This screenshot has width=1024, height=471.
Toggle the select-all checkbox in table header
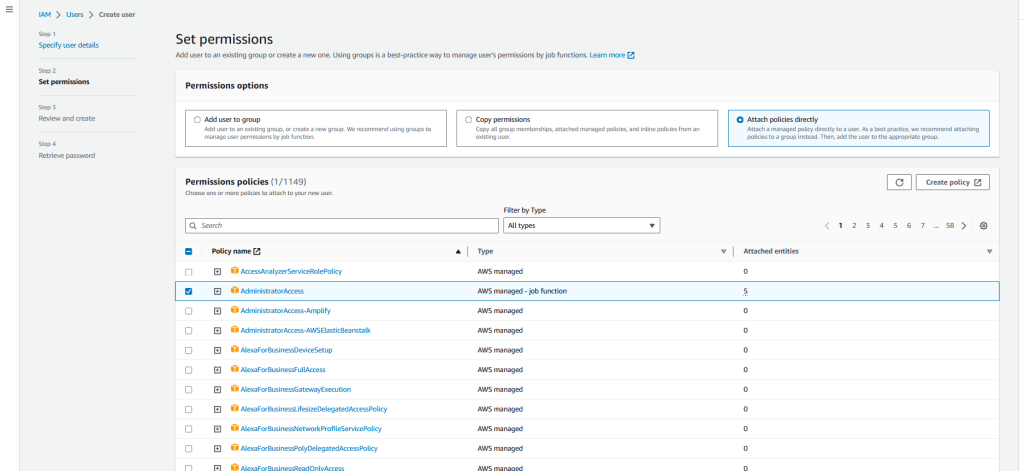tap(189, 252)
